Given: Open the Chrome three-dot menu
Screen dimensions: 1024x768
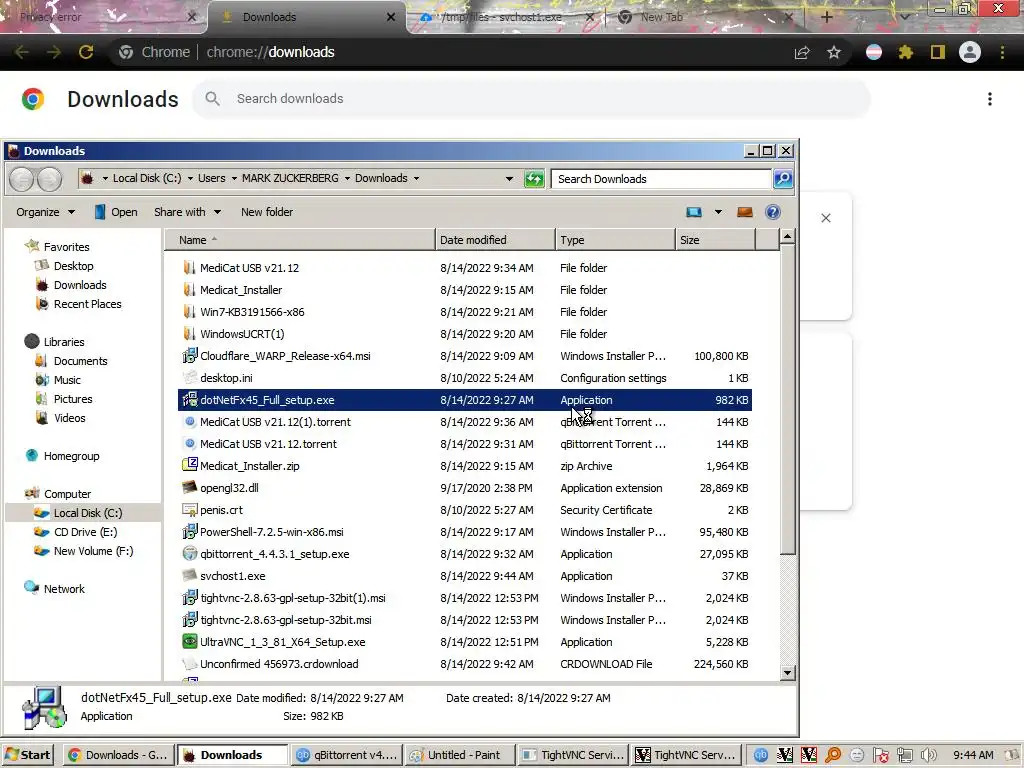Looking at the screenshot, I should (x=1002, y=52).
